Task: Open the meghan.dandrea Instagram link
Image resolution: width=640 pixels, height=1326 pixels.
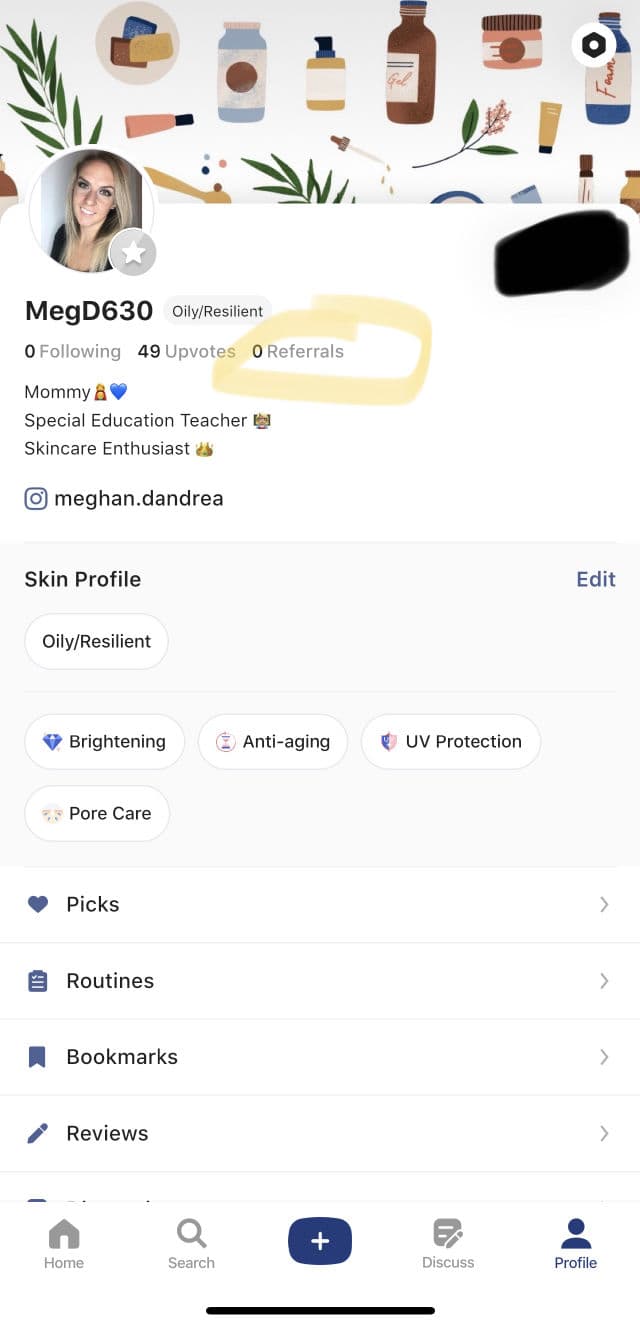Action: (138, 498)
